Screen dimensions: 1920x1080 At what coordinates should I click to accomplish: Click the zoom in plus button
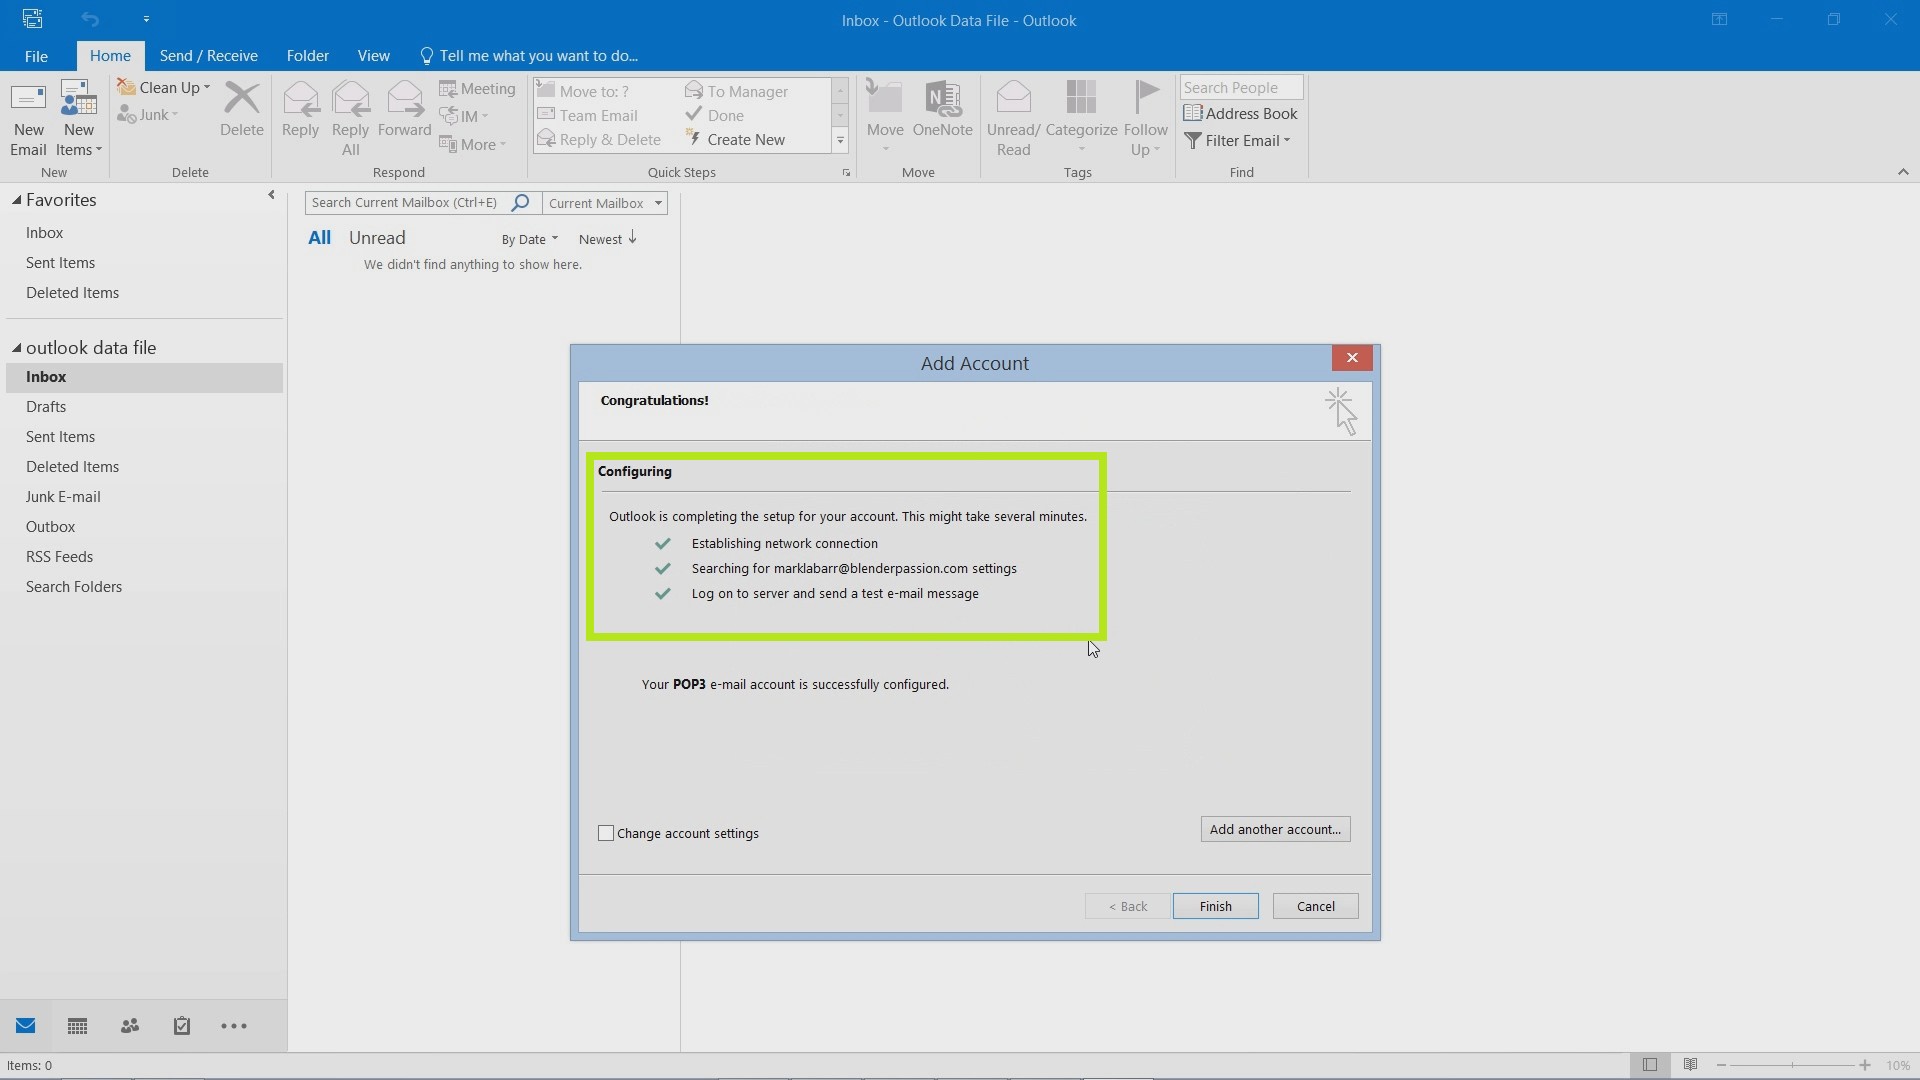[1865, 1065]
